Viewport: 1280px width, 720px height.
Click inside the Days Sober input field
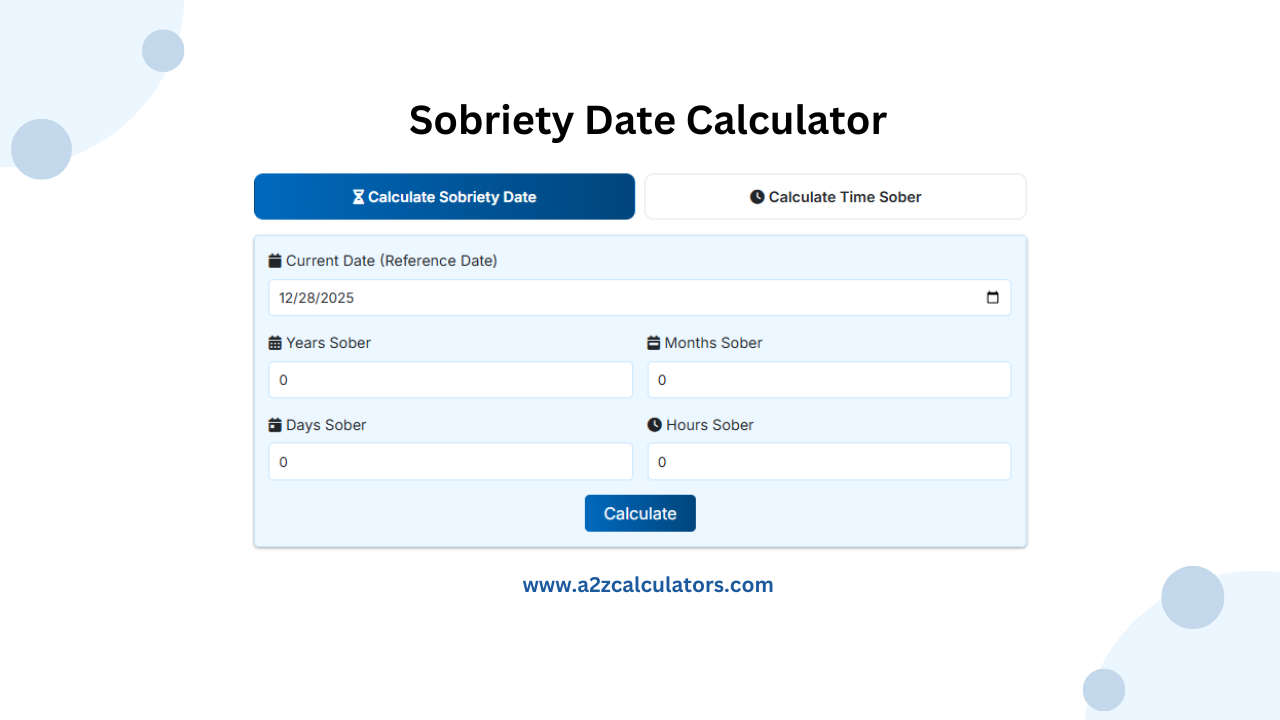point(450,461)
